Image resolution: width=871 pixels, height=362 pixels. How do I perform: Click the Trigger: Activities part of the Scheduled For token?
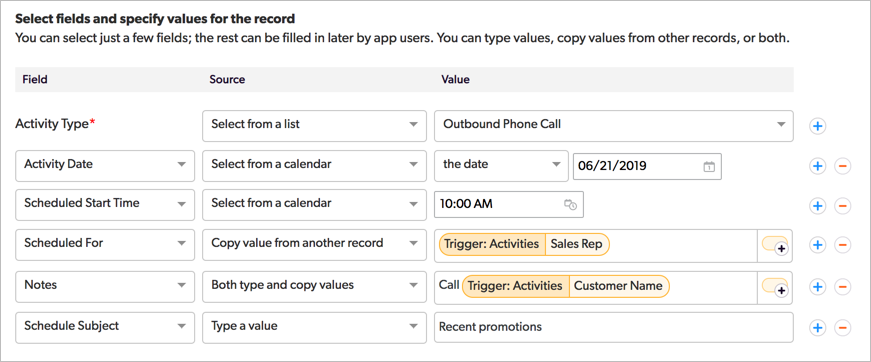(492, 244)
